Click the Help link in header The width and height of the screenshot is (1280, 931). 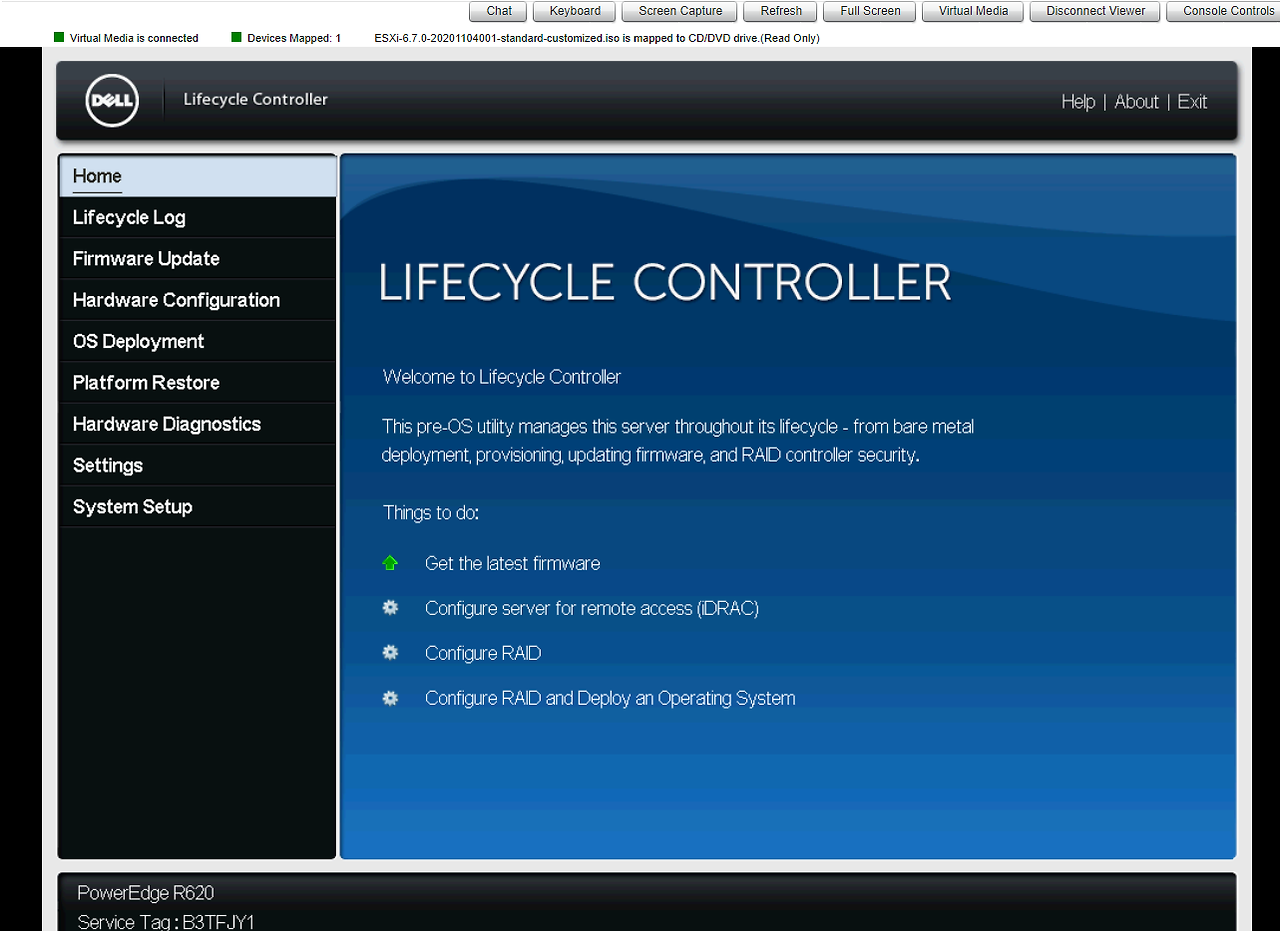1078,101
